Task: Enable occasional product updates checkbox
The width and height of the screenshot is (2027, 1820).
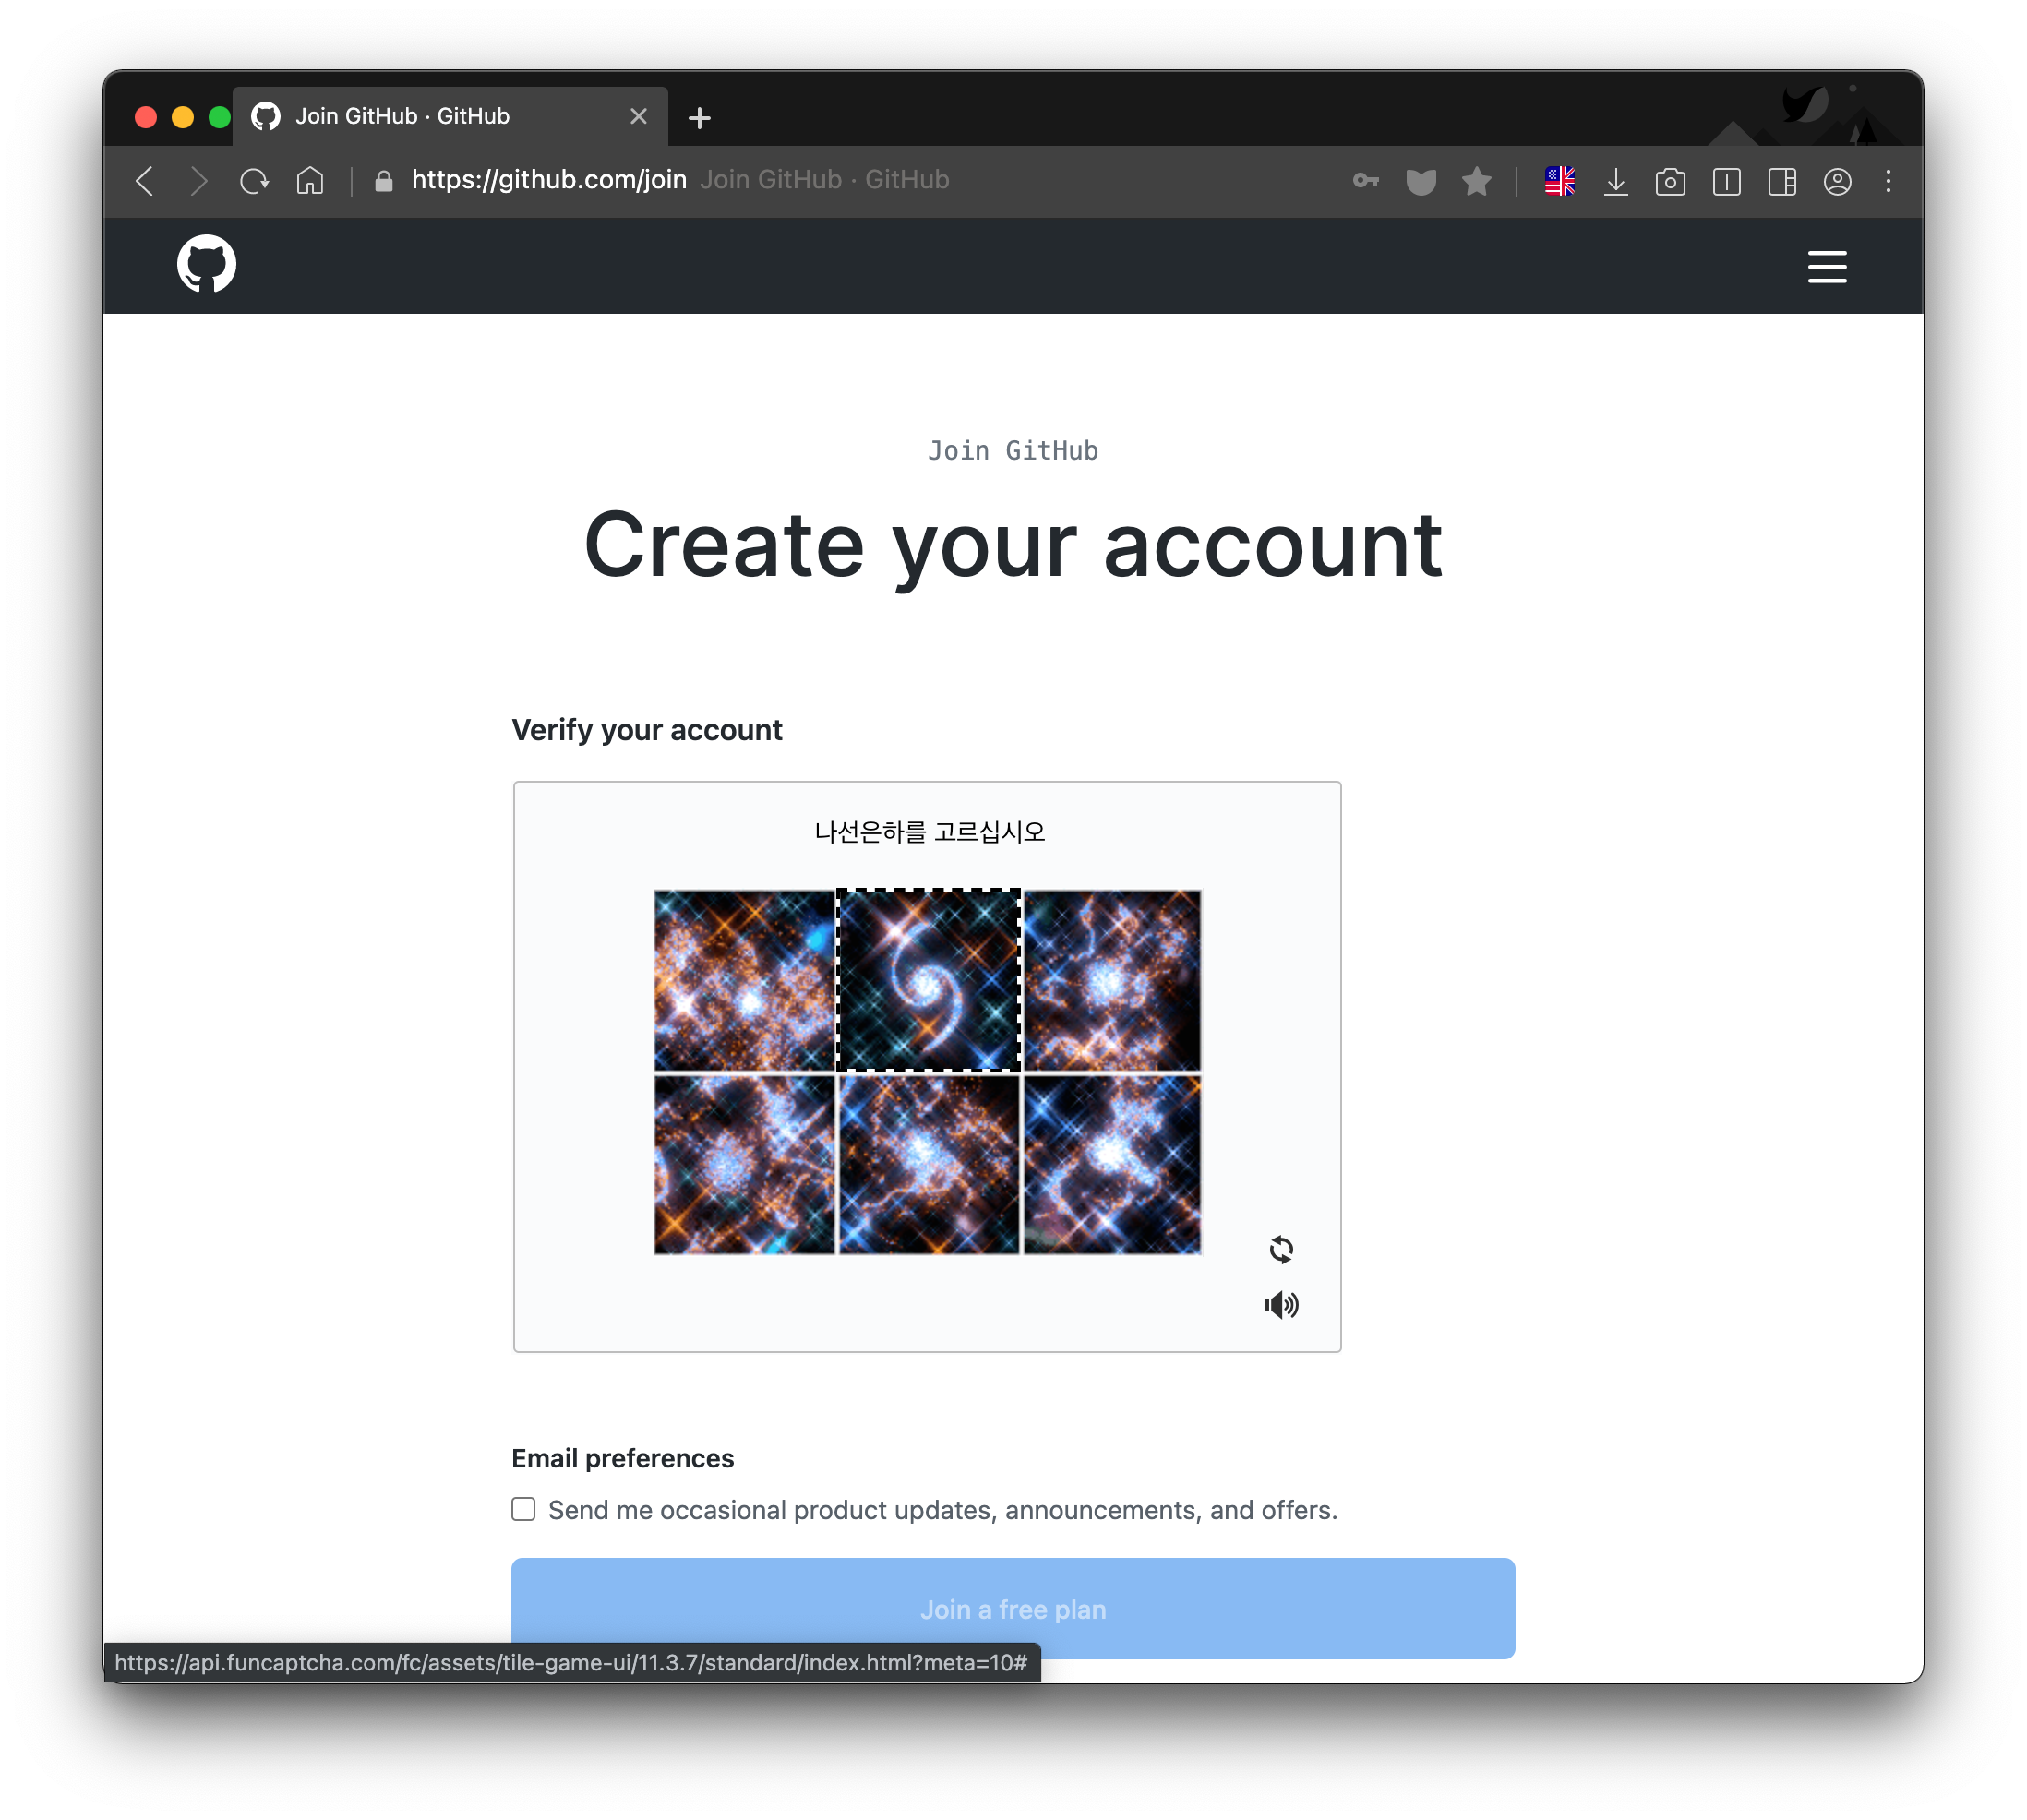Action: coord(523,1508)
